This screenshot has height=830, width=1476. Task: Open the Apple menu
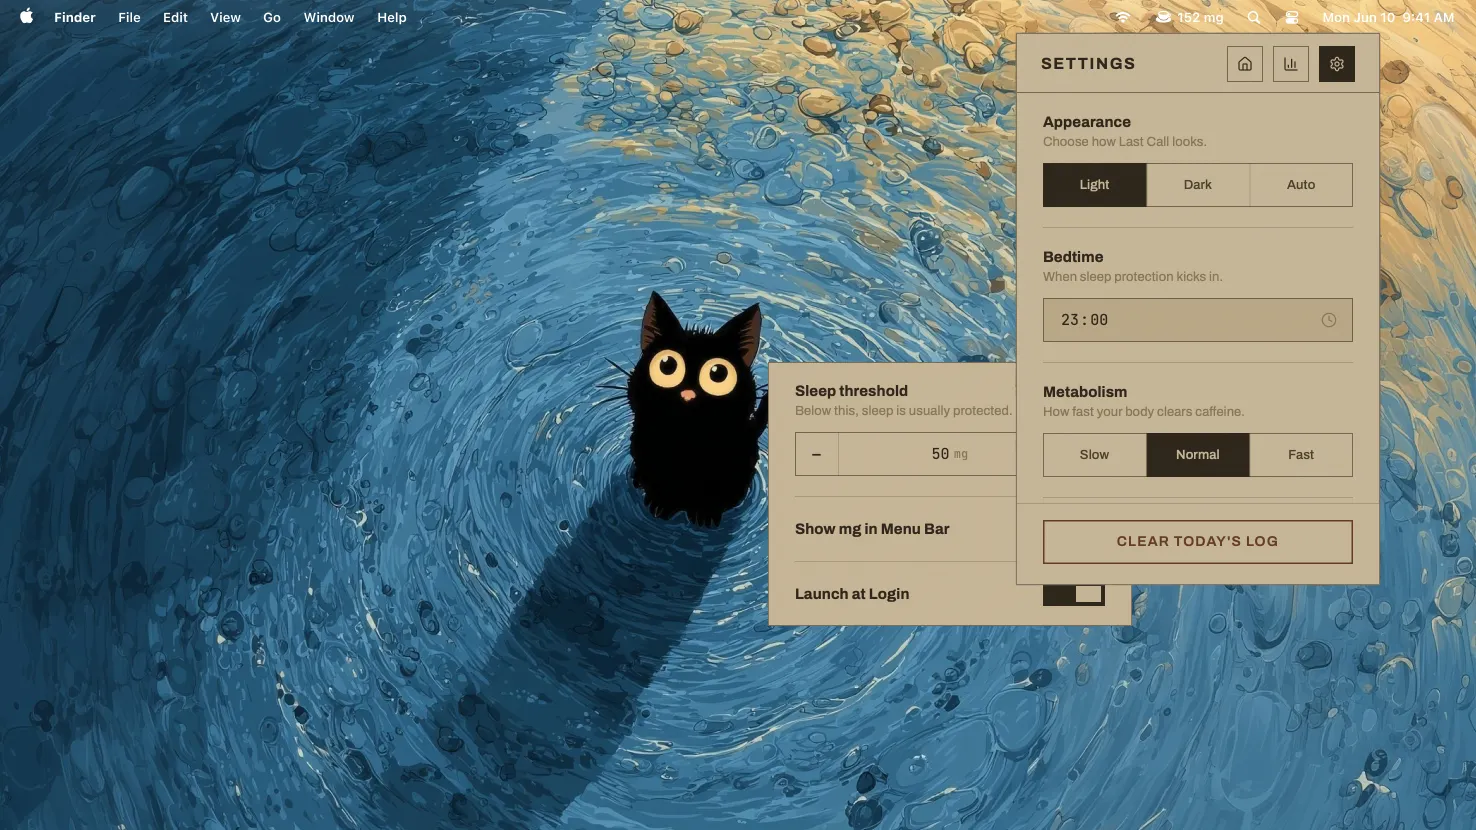pyautogui.click(x=27, y=17)
